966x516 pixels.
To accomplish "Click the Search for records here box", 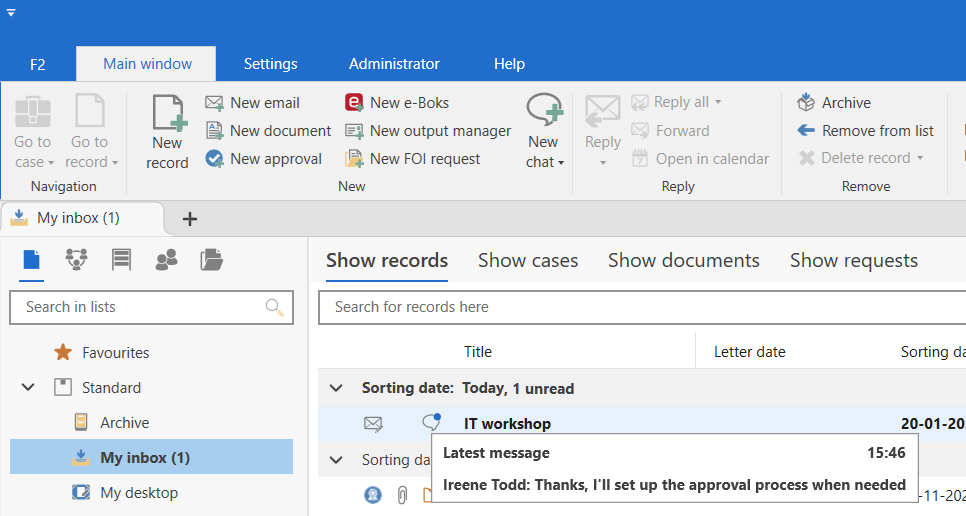I will [640, 307].
